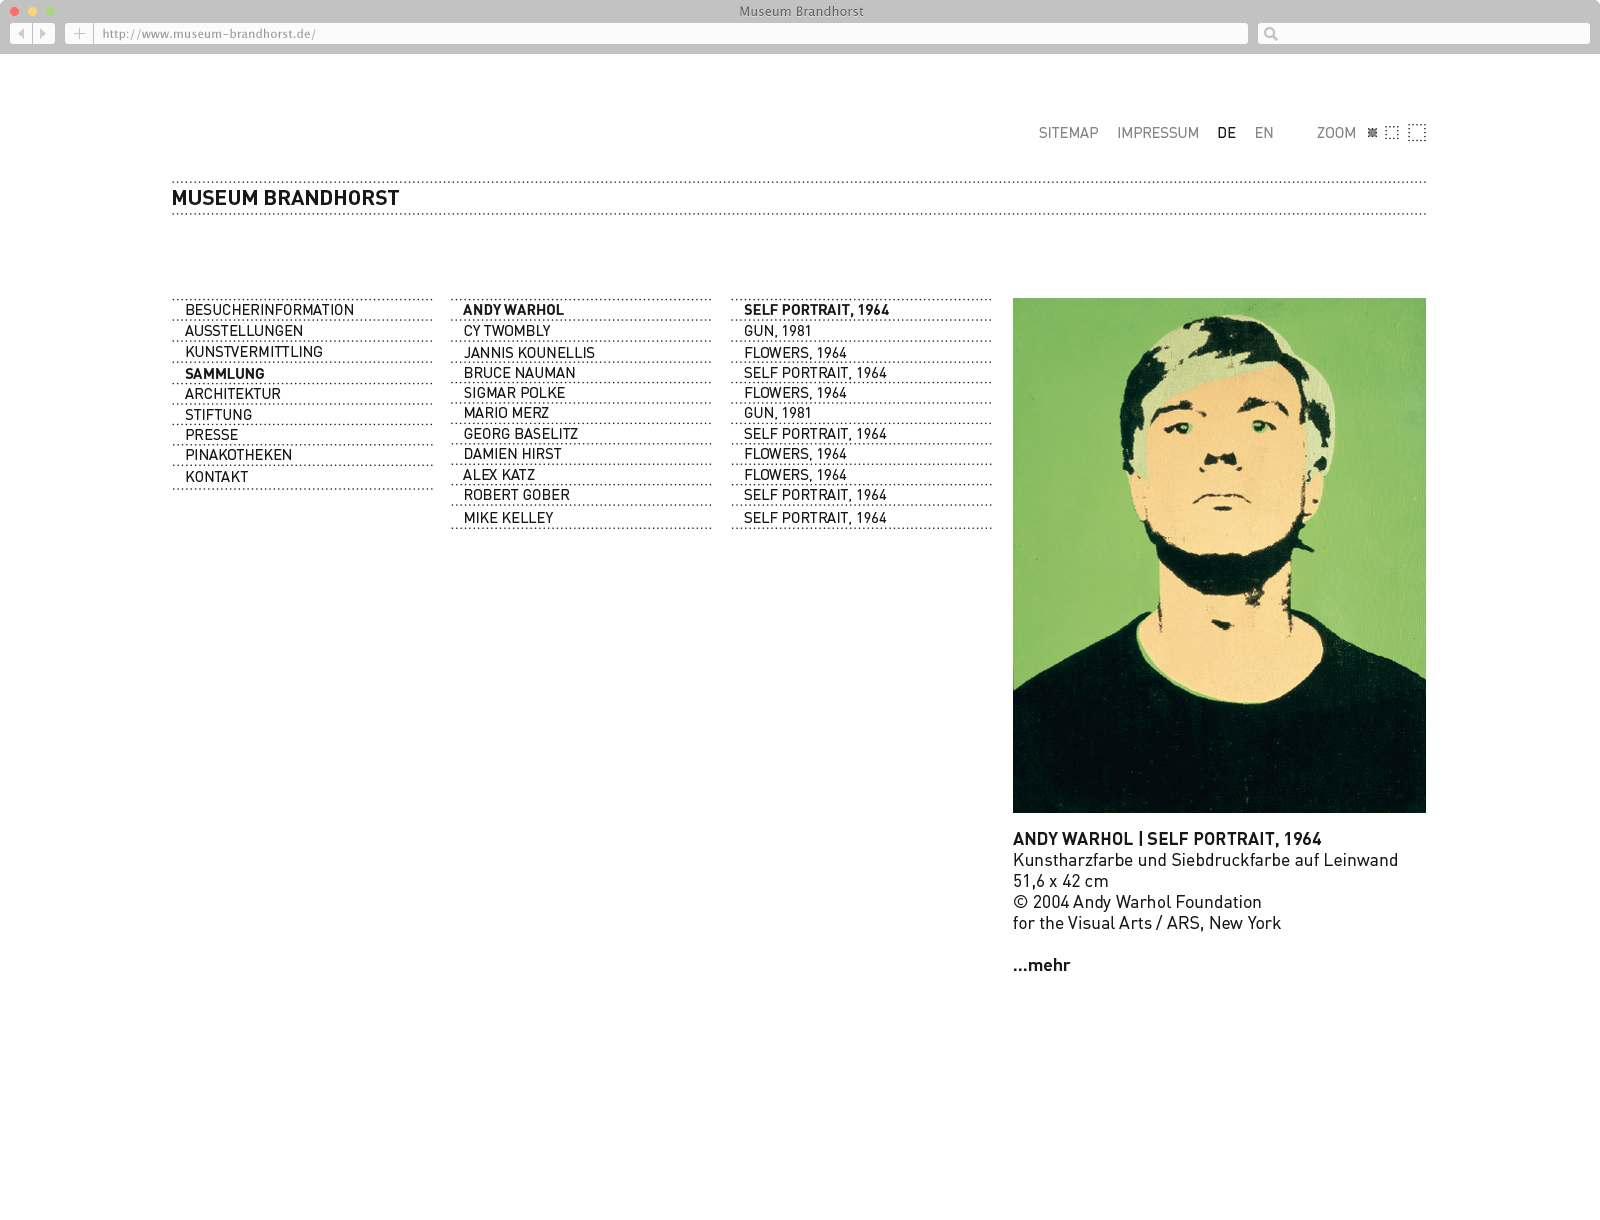This screenshot has width=1600, height=1220.
Task: Click inside the browser search field
Action: coord(1423,34)
